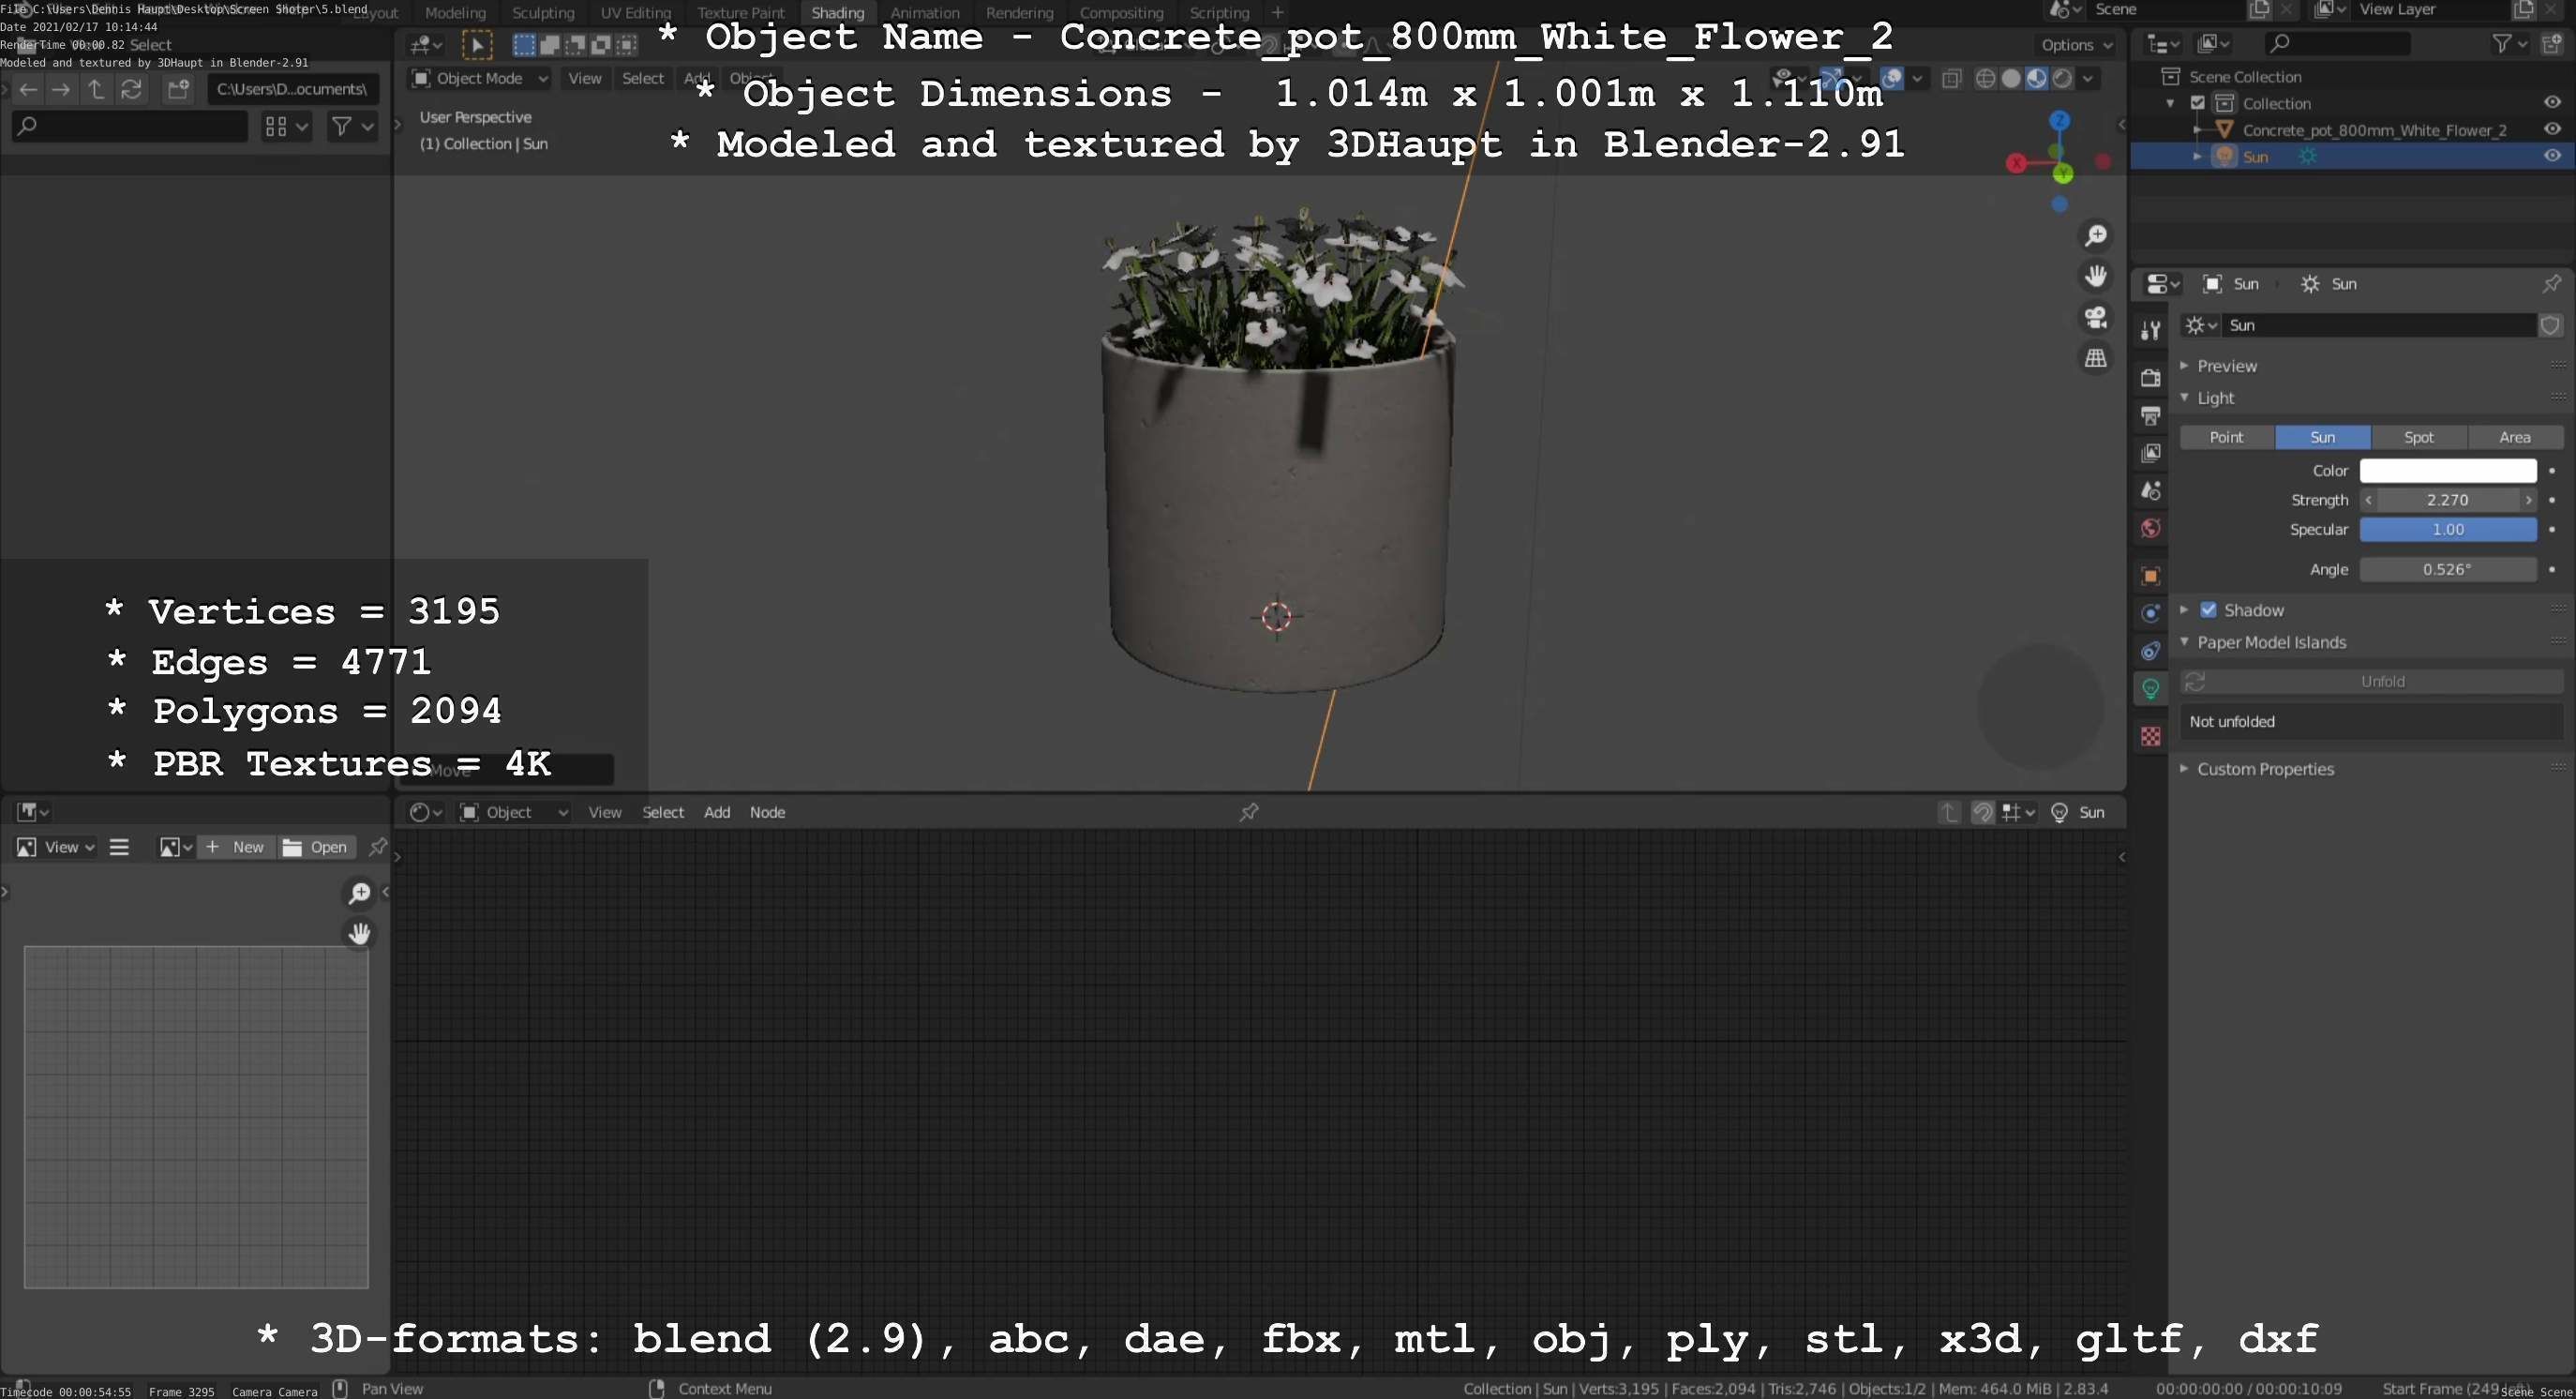Switch to the Sculpting workspace tab
The height and width of the screenshot is (1399, 2576).
click(x=543, y=13)
